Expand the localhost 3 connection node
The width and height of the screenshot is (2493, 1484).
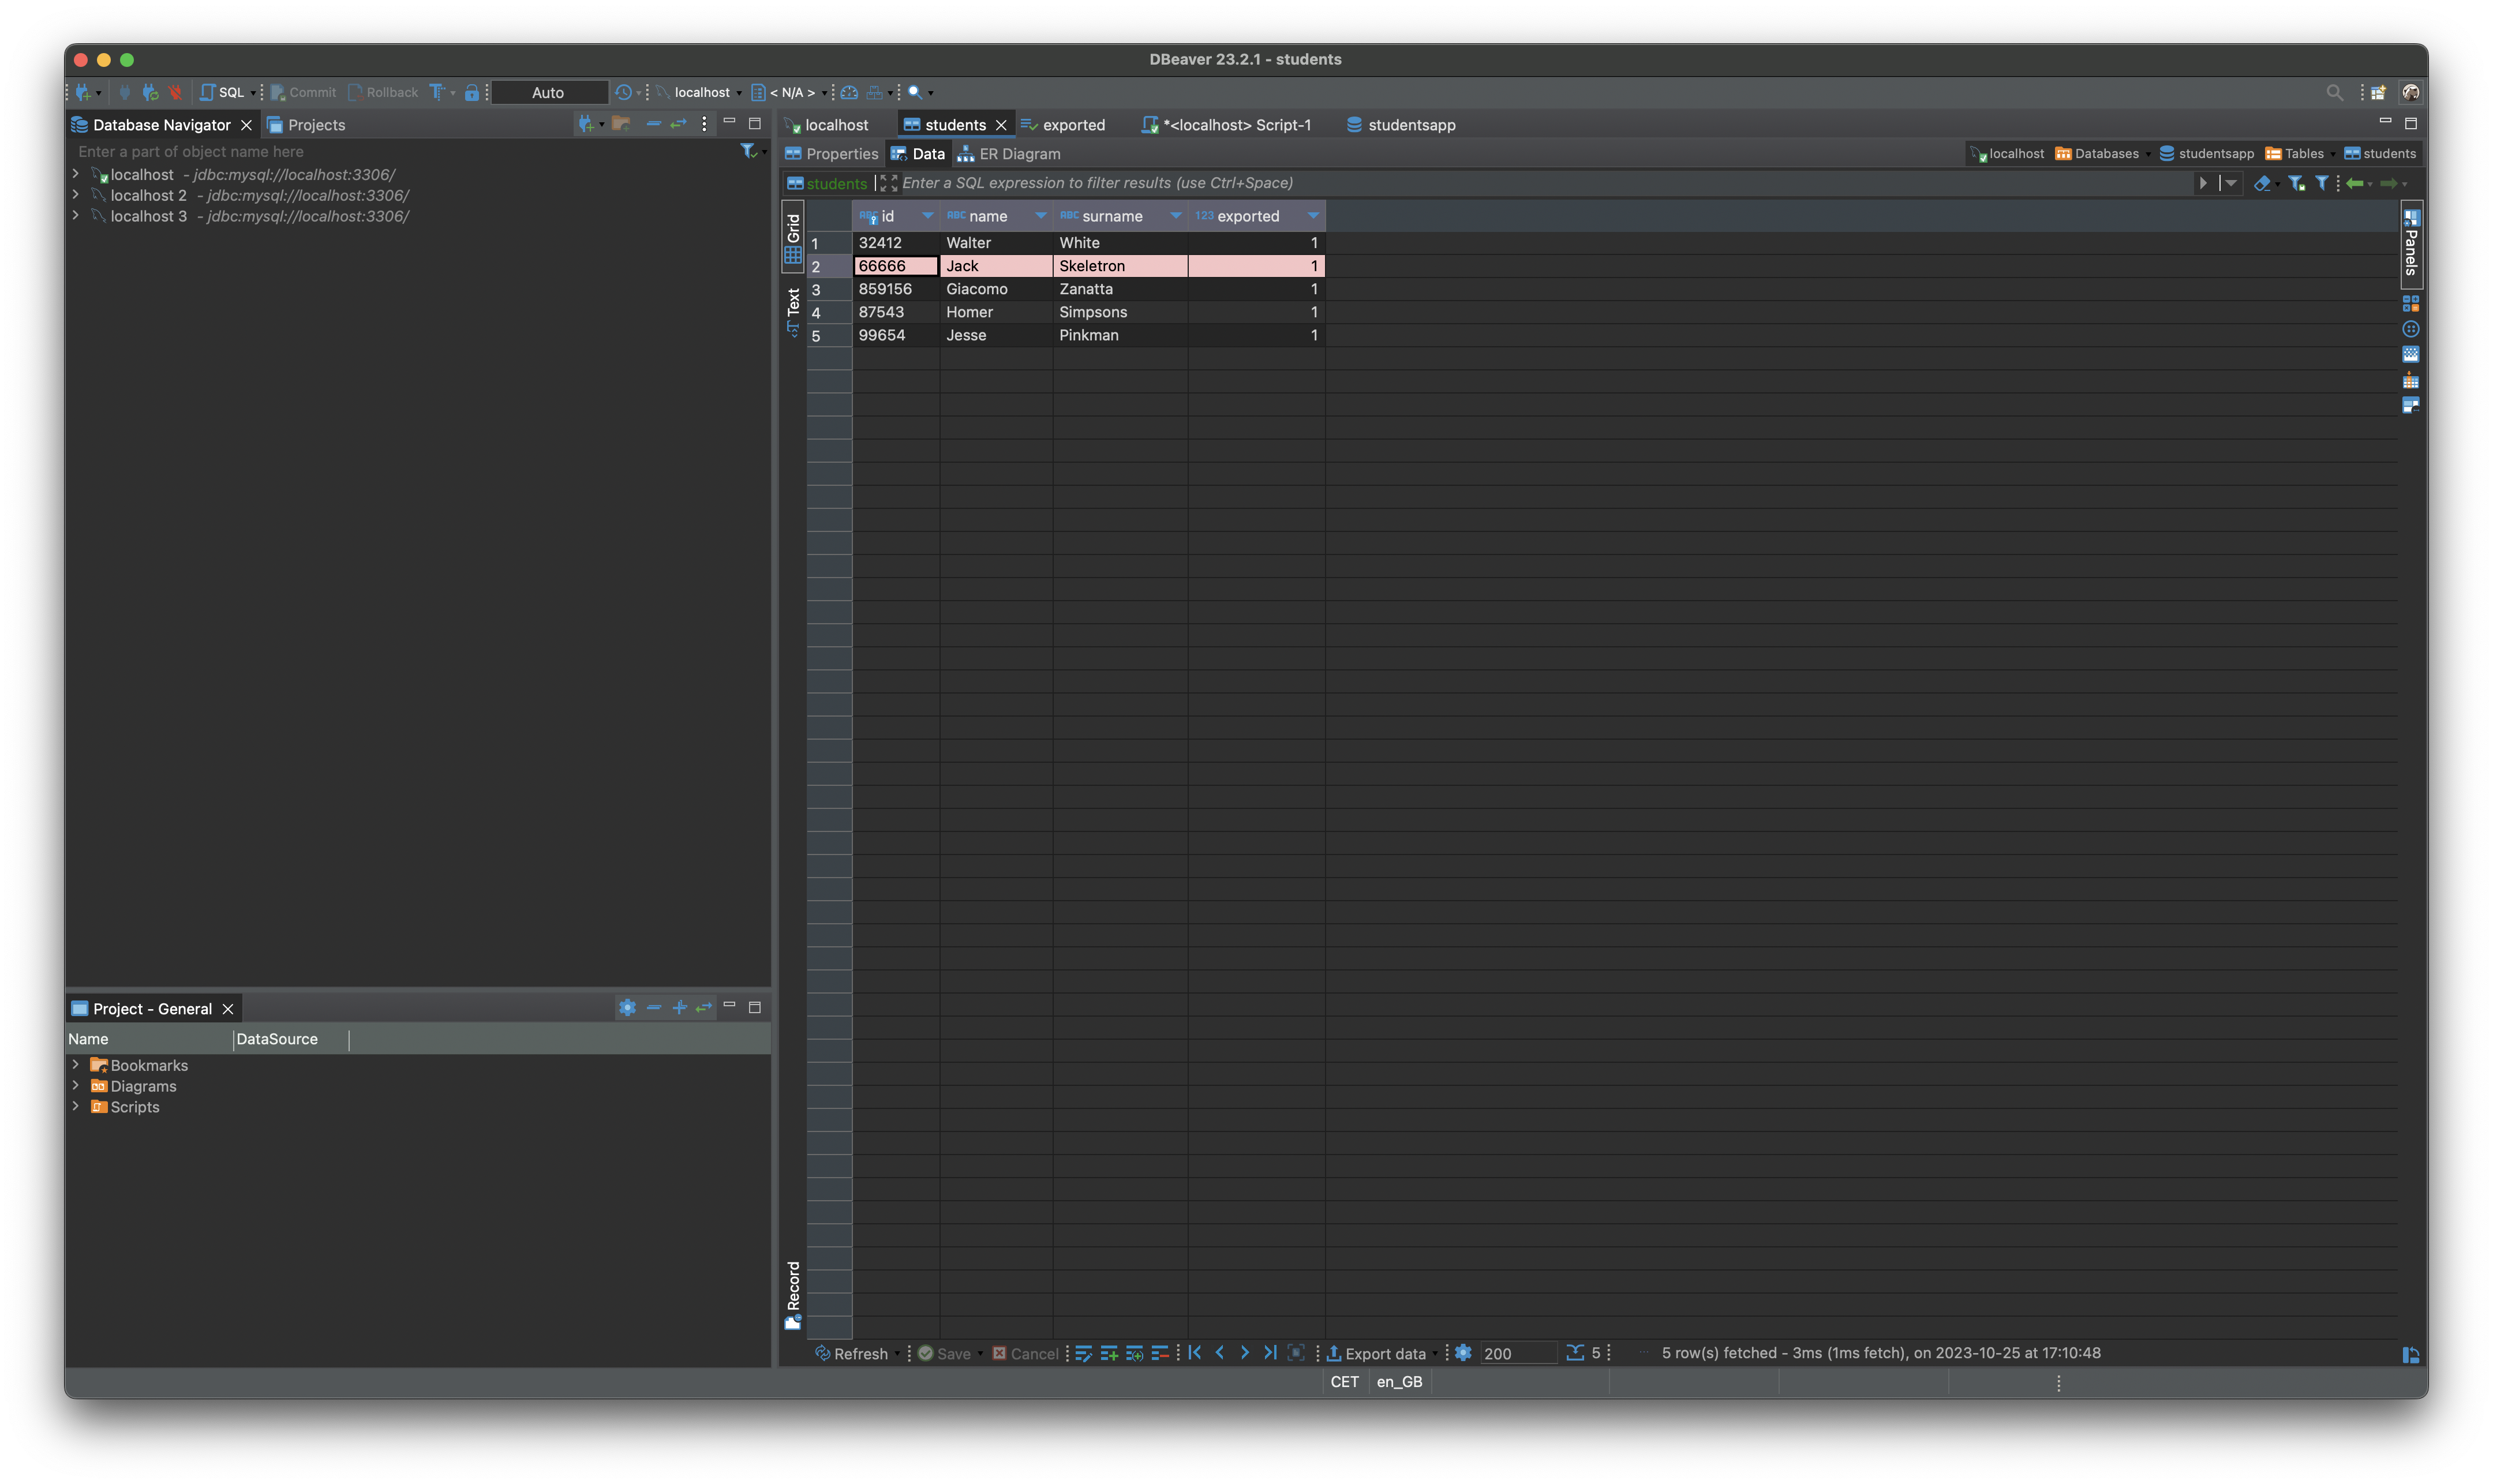tap(76, 216)
